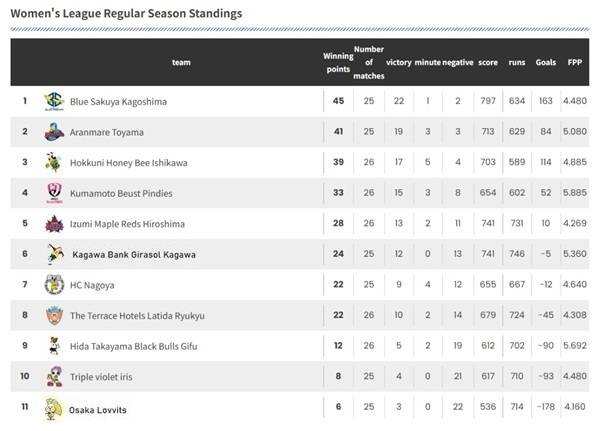This screenshot has height=431, width=600.
Task: Click the Triple violet iris logo
Action: (x=54, y=377)
